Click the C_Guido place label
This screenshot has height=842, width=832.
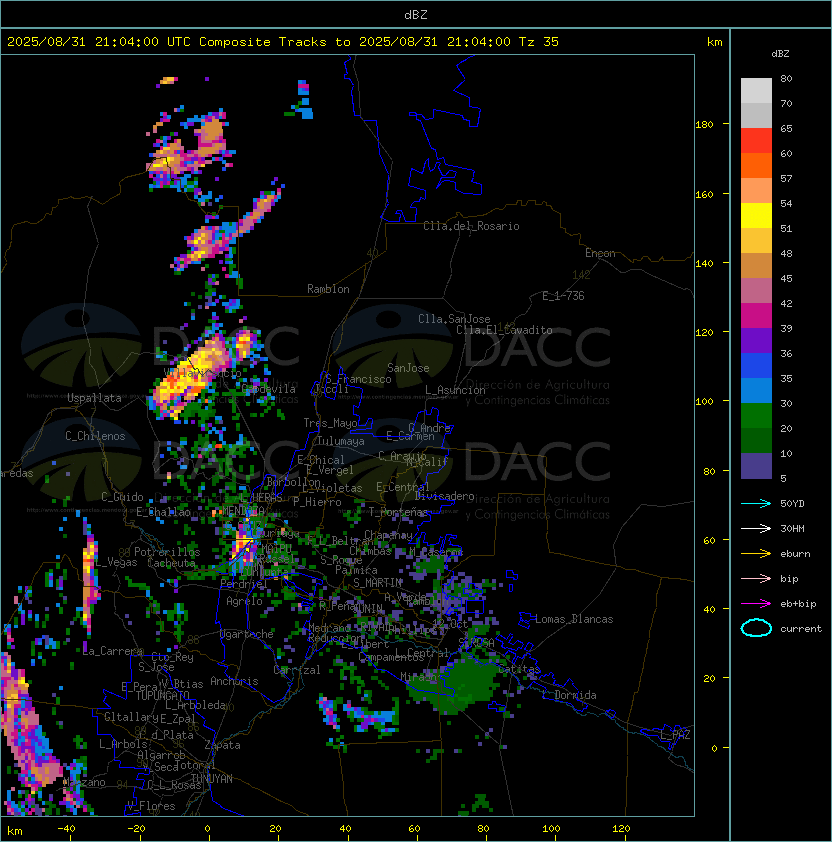122,497
